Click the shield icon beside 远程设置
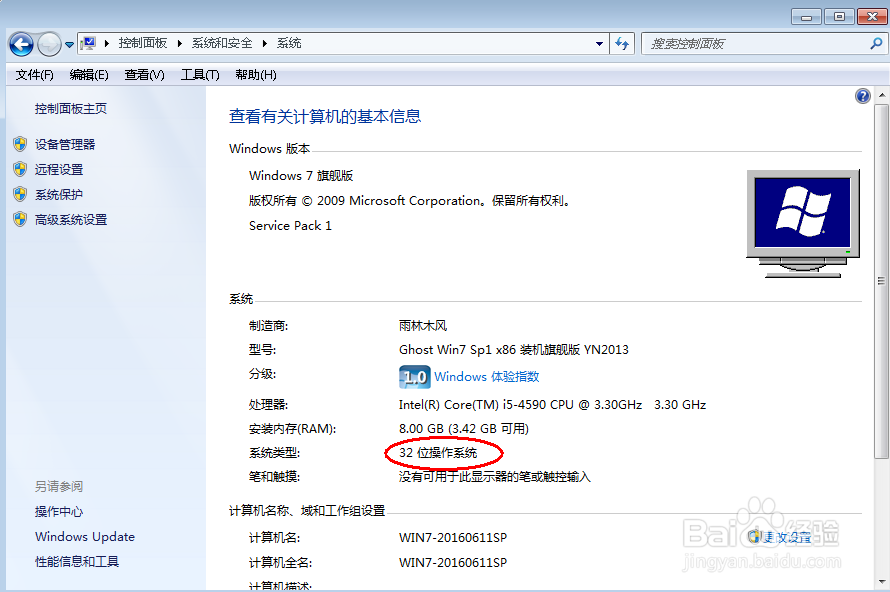This screenshot has height=592, width=890. click(20, 169)
